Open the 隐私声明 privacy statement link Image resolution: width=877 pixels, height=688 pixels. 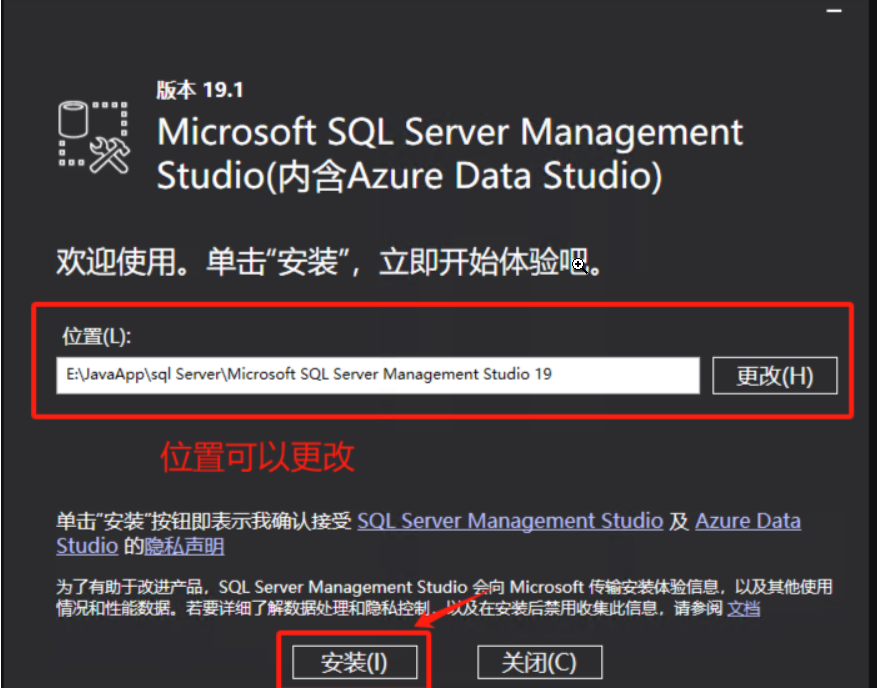(184, 546)
